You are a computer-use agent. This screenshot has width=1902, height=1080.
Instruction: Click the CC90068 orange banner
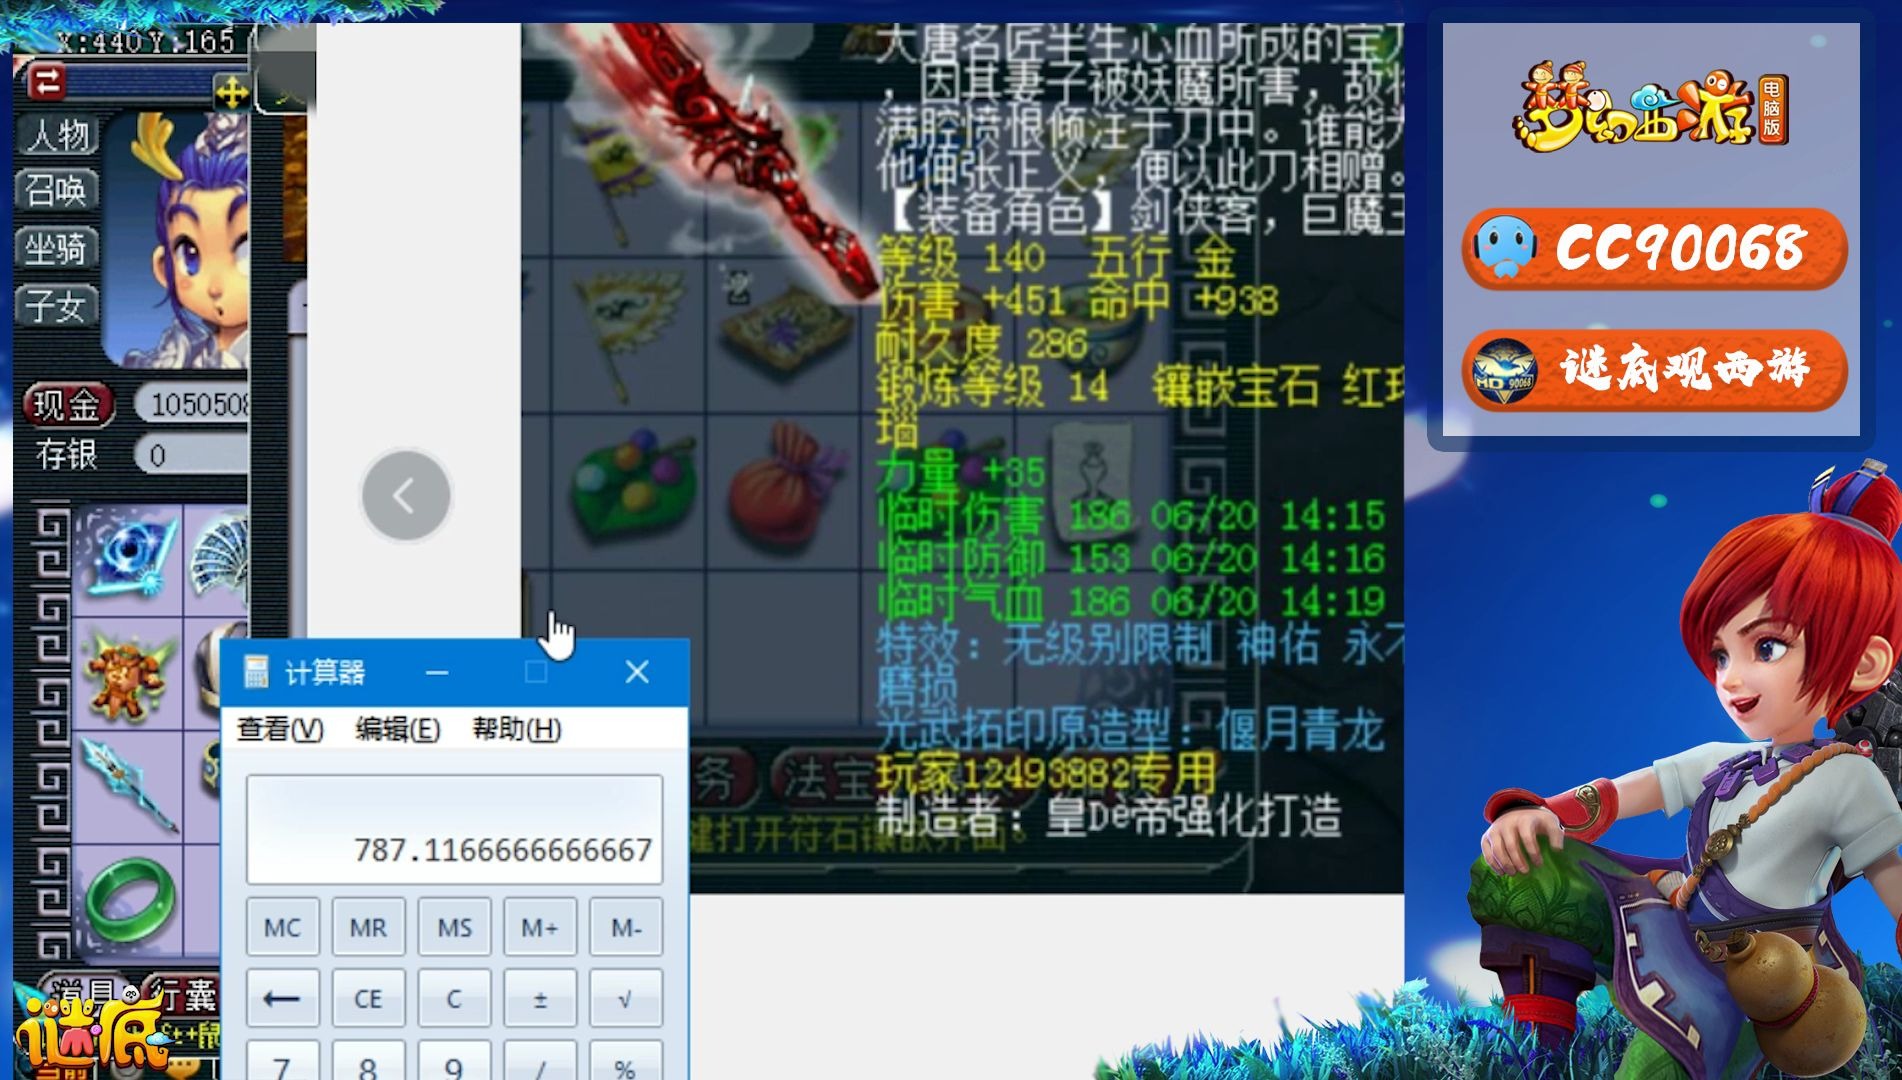(1654, 248)
